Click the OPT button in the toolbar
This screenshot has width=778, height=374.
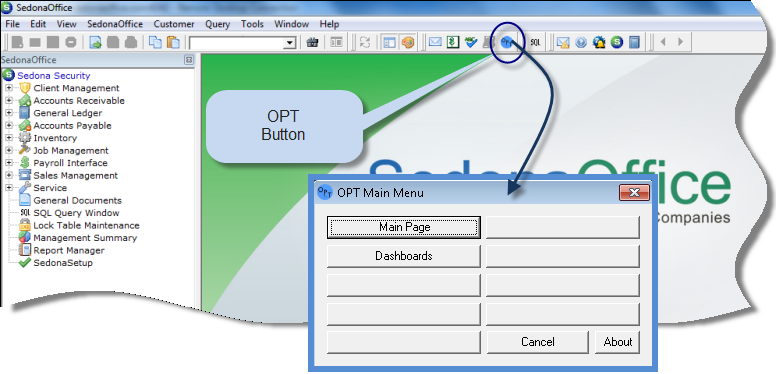pyautogui.click(x=506, y=42)
